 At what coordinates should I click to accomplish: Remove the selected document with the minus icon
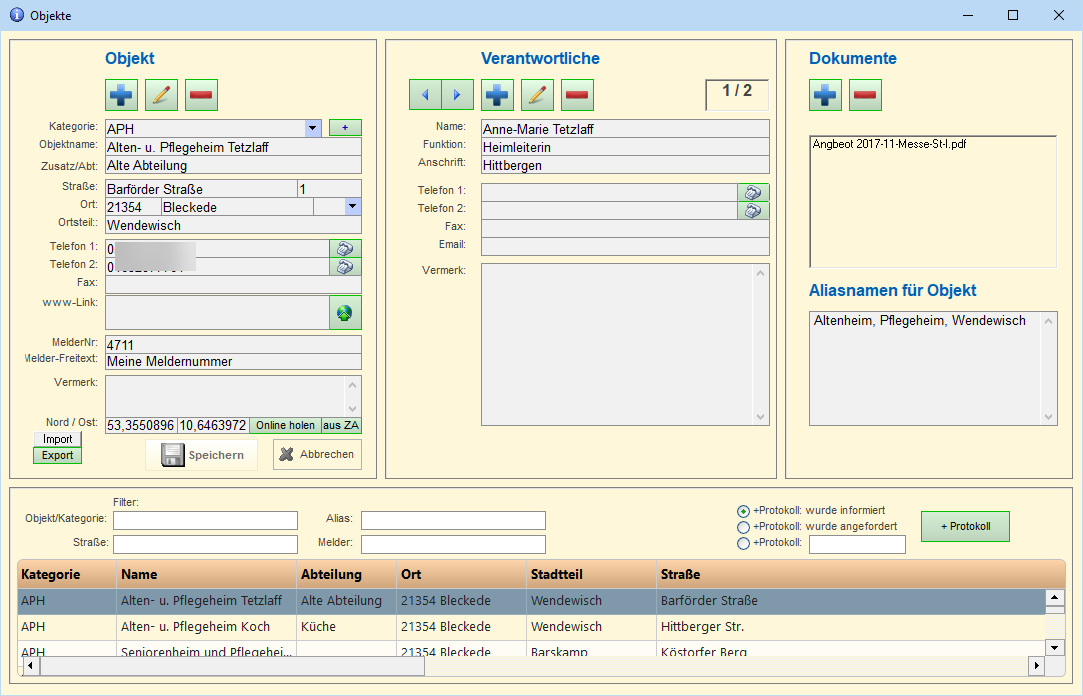point(865,95)
